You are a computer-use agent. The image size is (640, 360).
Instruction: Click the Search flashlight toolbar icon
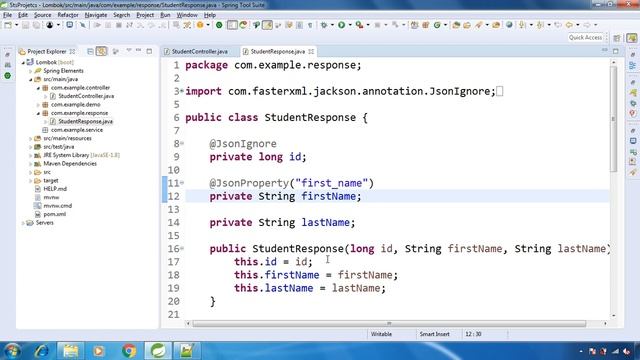tap(478, 25)
